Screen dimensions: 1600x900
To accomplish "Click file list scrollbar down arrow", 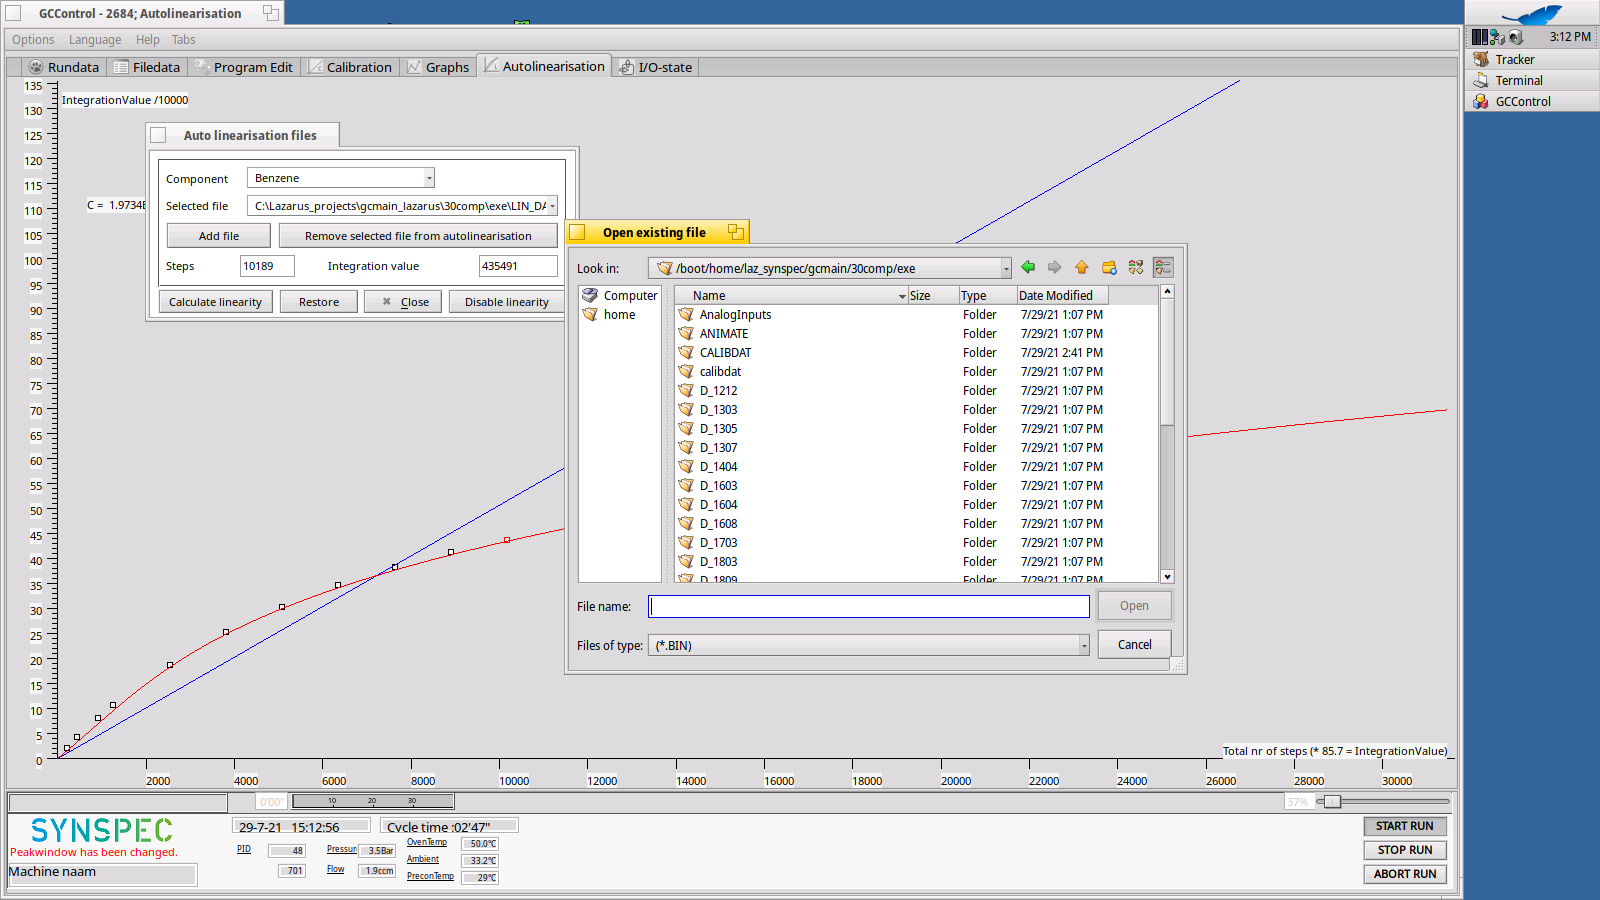I will [x=1167, y=576].
